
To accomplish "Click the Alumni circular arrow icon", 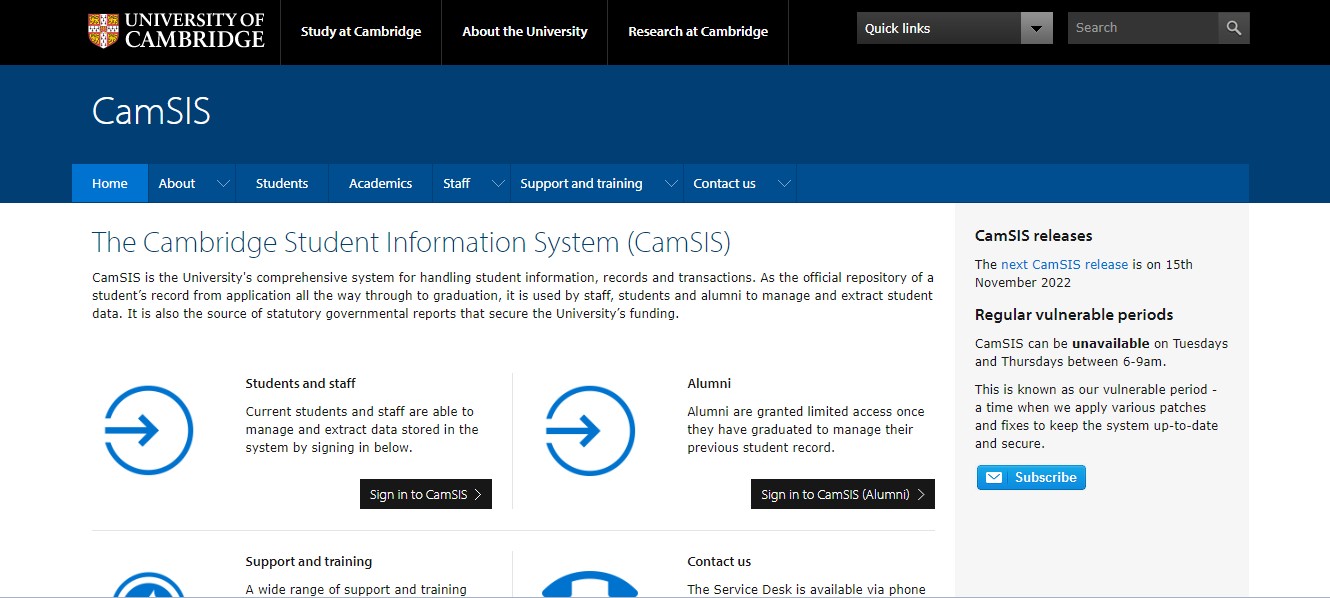I will (x=590, y=430).
